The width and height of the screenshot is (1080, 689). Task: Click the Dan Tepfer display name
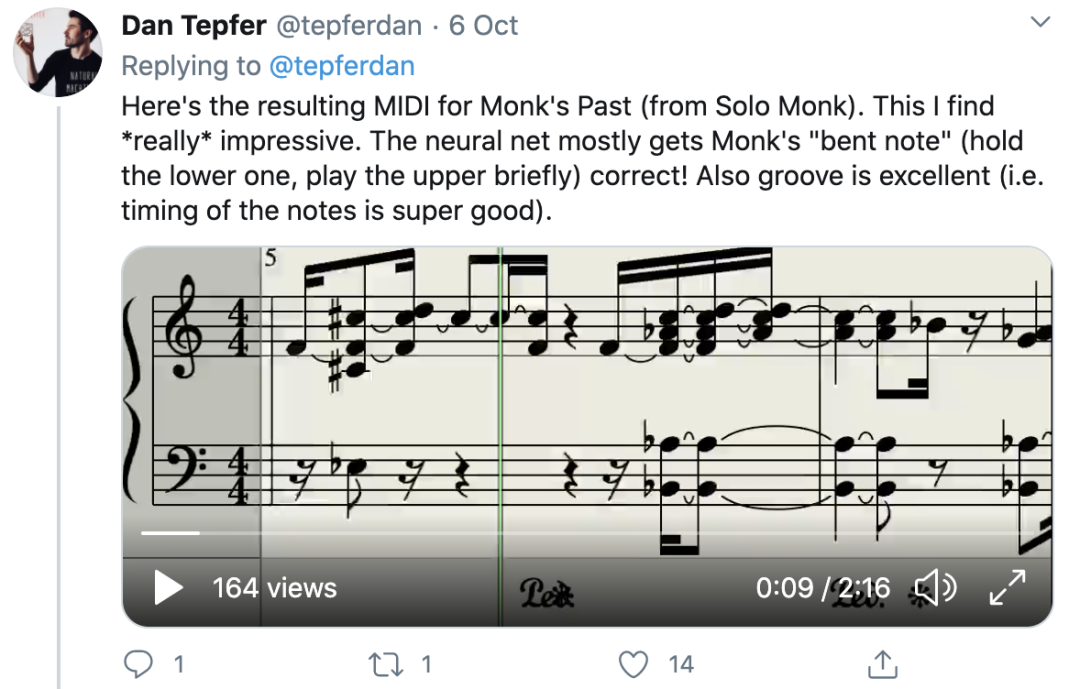click(194, 25)
